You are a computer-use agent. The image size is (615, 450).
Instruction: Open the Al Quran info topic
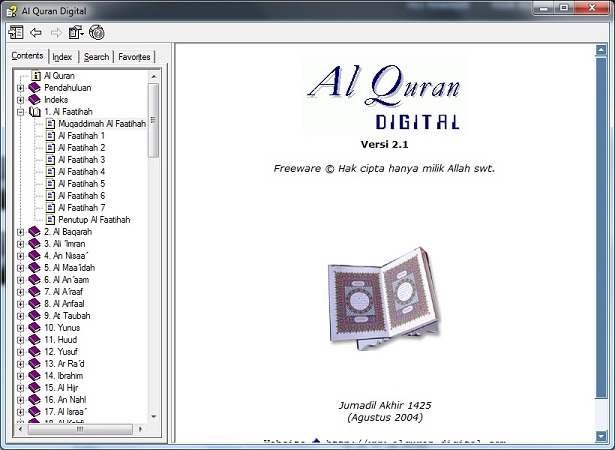(59, 76)
